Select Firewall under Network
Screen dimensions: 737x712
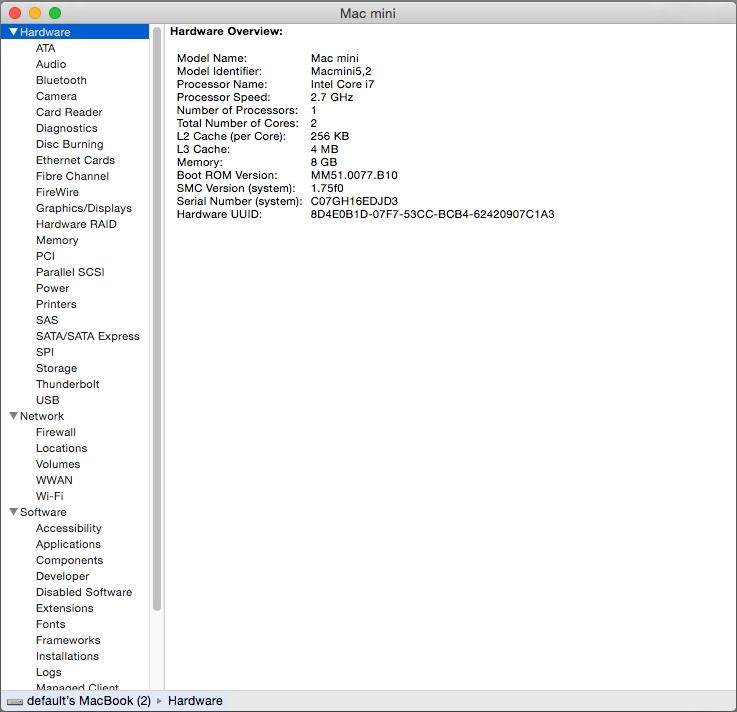pos(55,432)
